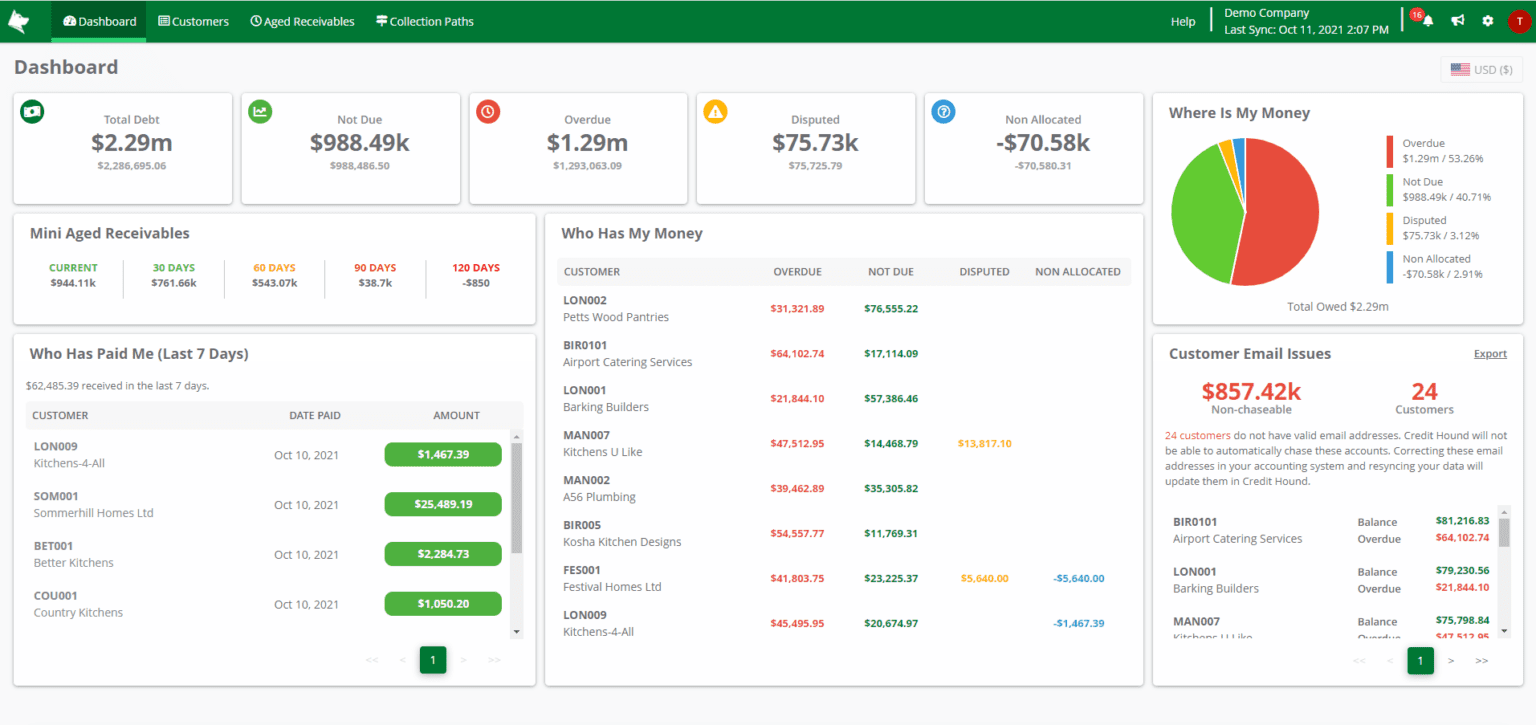
Task: Switch to the Aged Receivables tab
Action: [302, 20]
